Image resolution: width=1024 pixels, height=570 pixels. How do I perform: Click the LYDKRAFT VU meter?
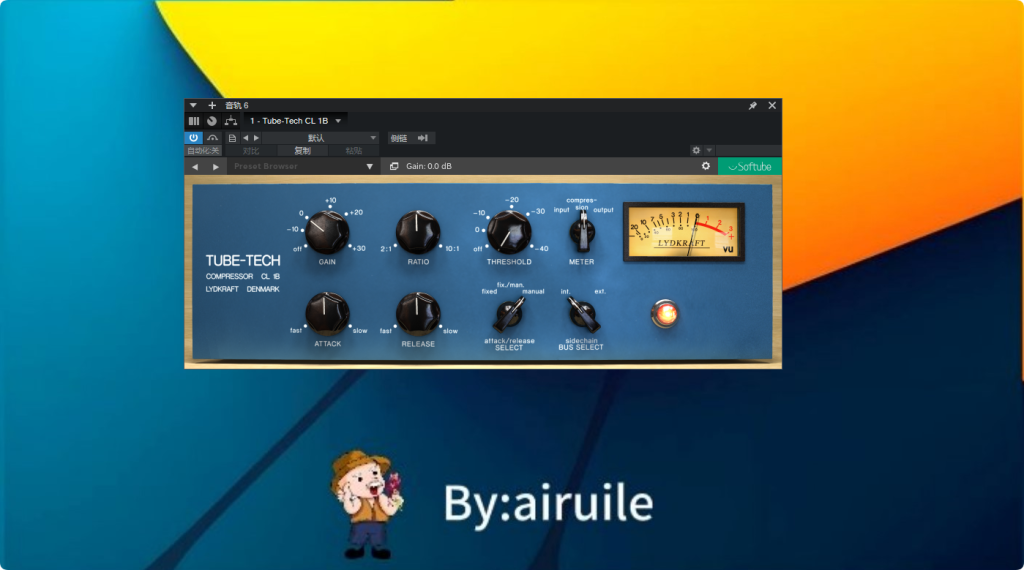[683, 232]
